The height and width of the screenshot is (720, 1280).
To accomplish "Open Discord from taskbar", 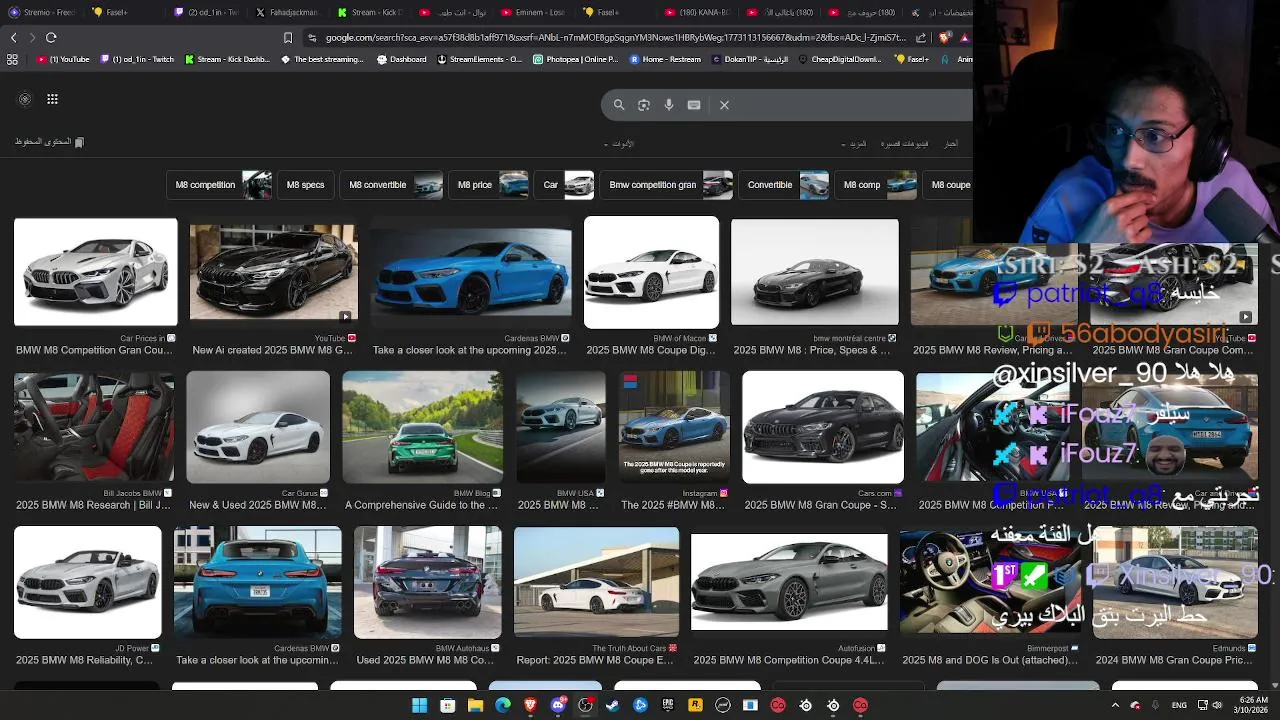I will click(558, 705).
